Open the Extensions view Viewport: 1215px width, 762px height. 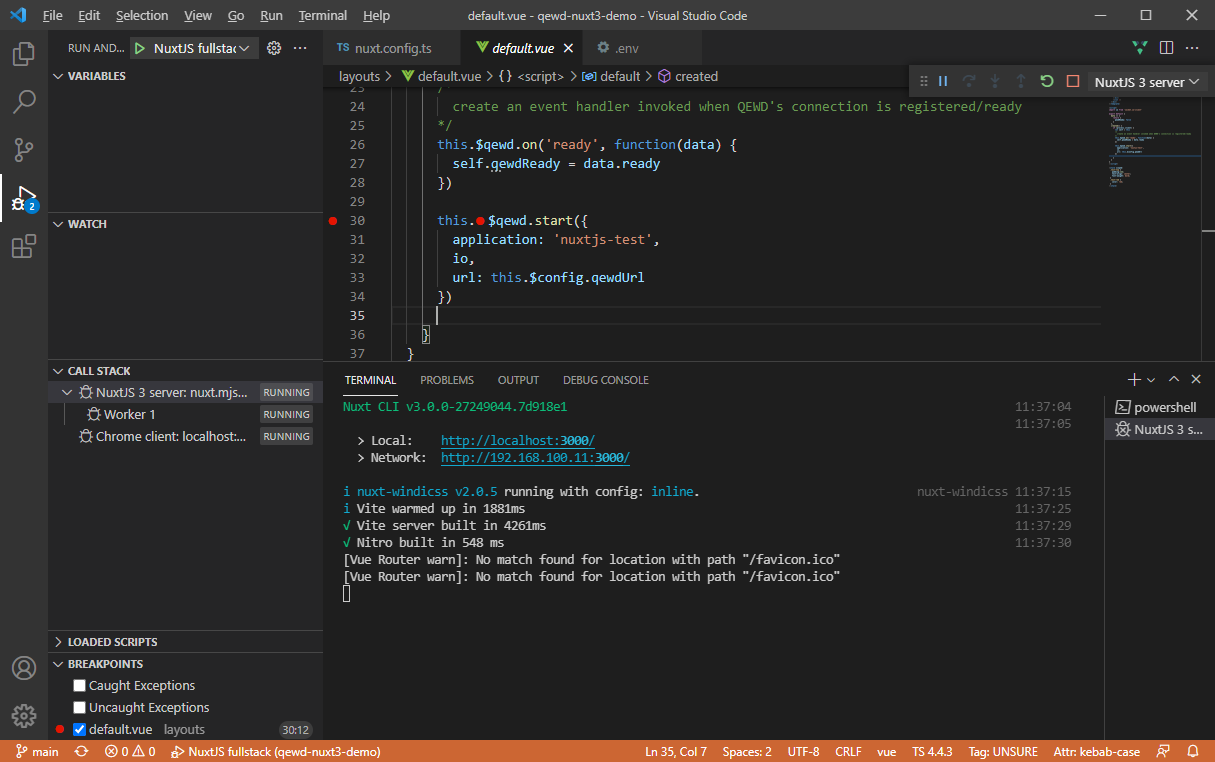point(24,247)
